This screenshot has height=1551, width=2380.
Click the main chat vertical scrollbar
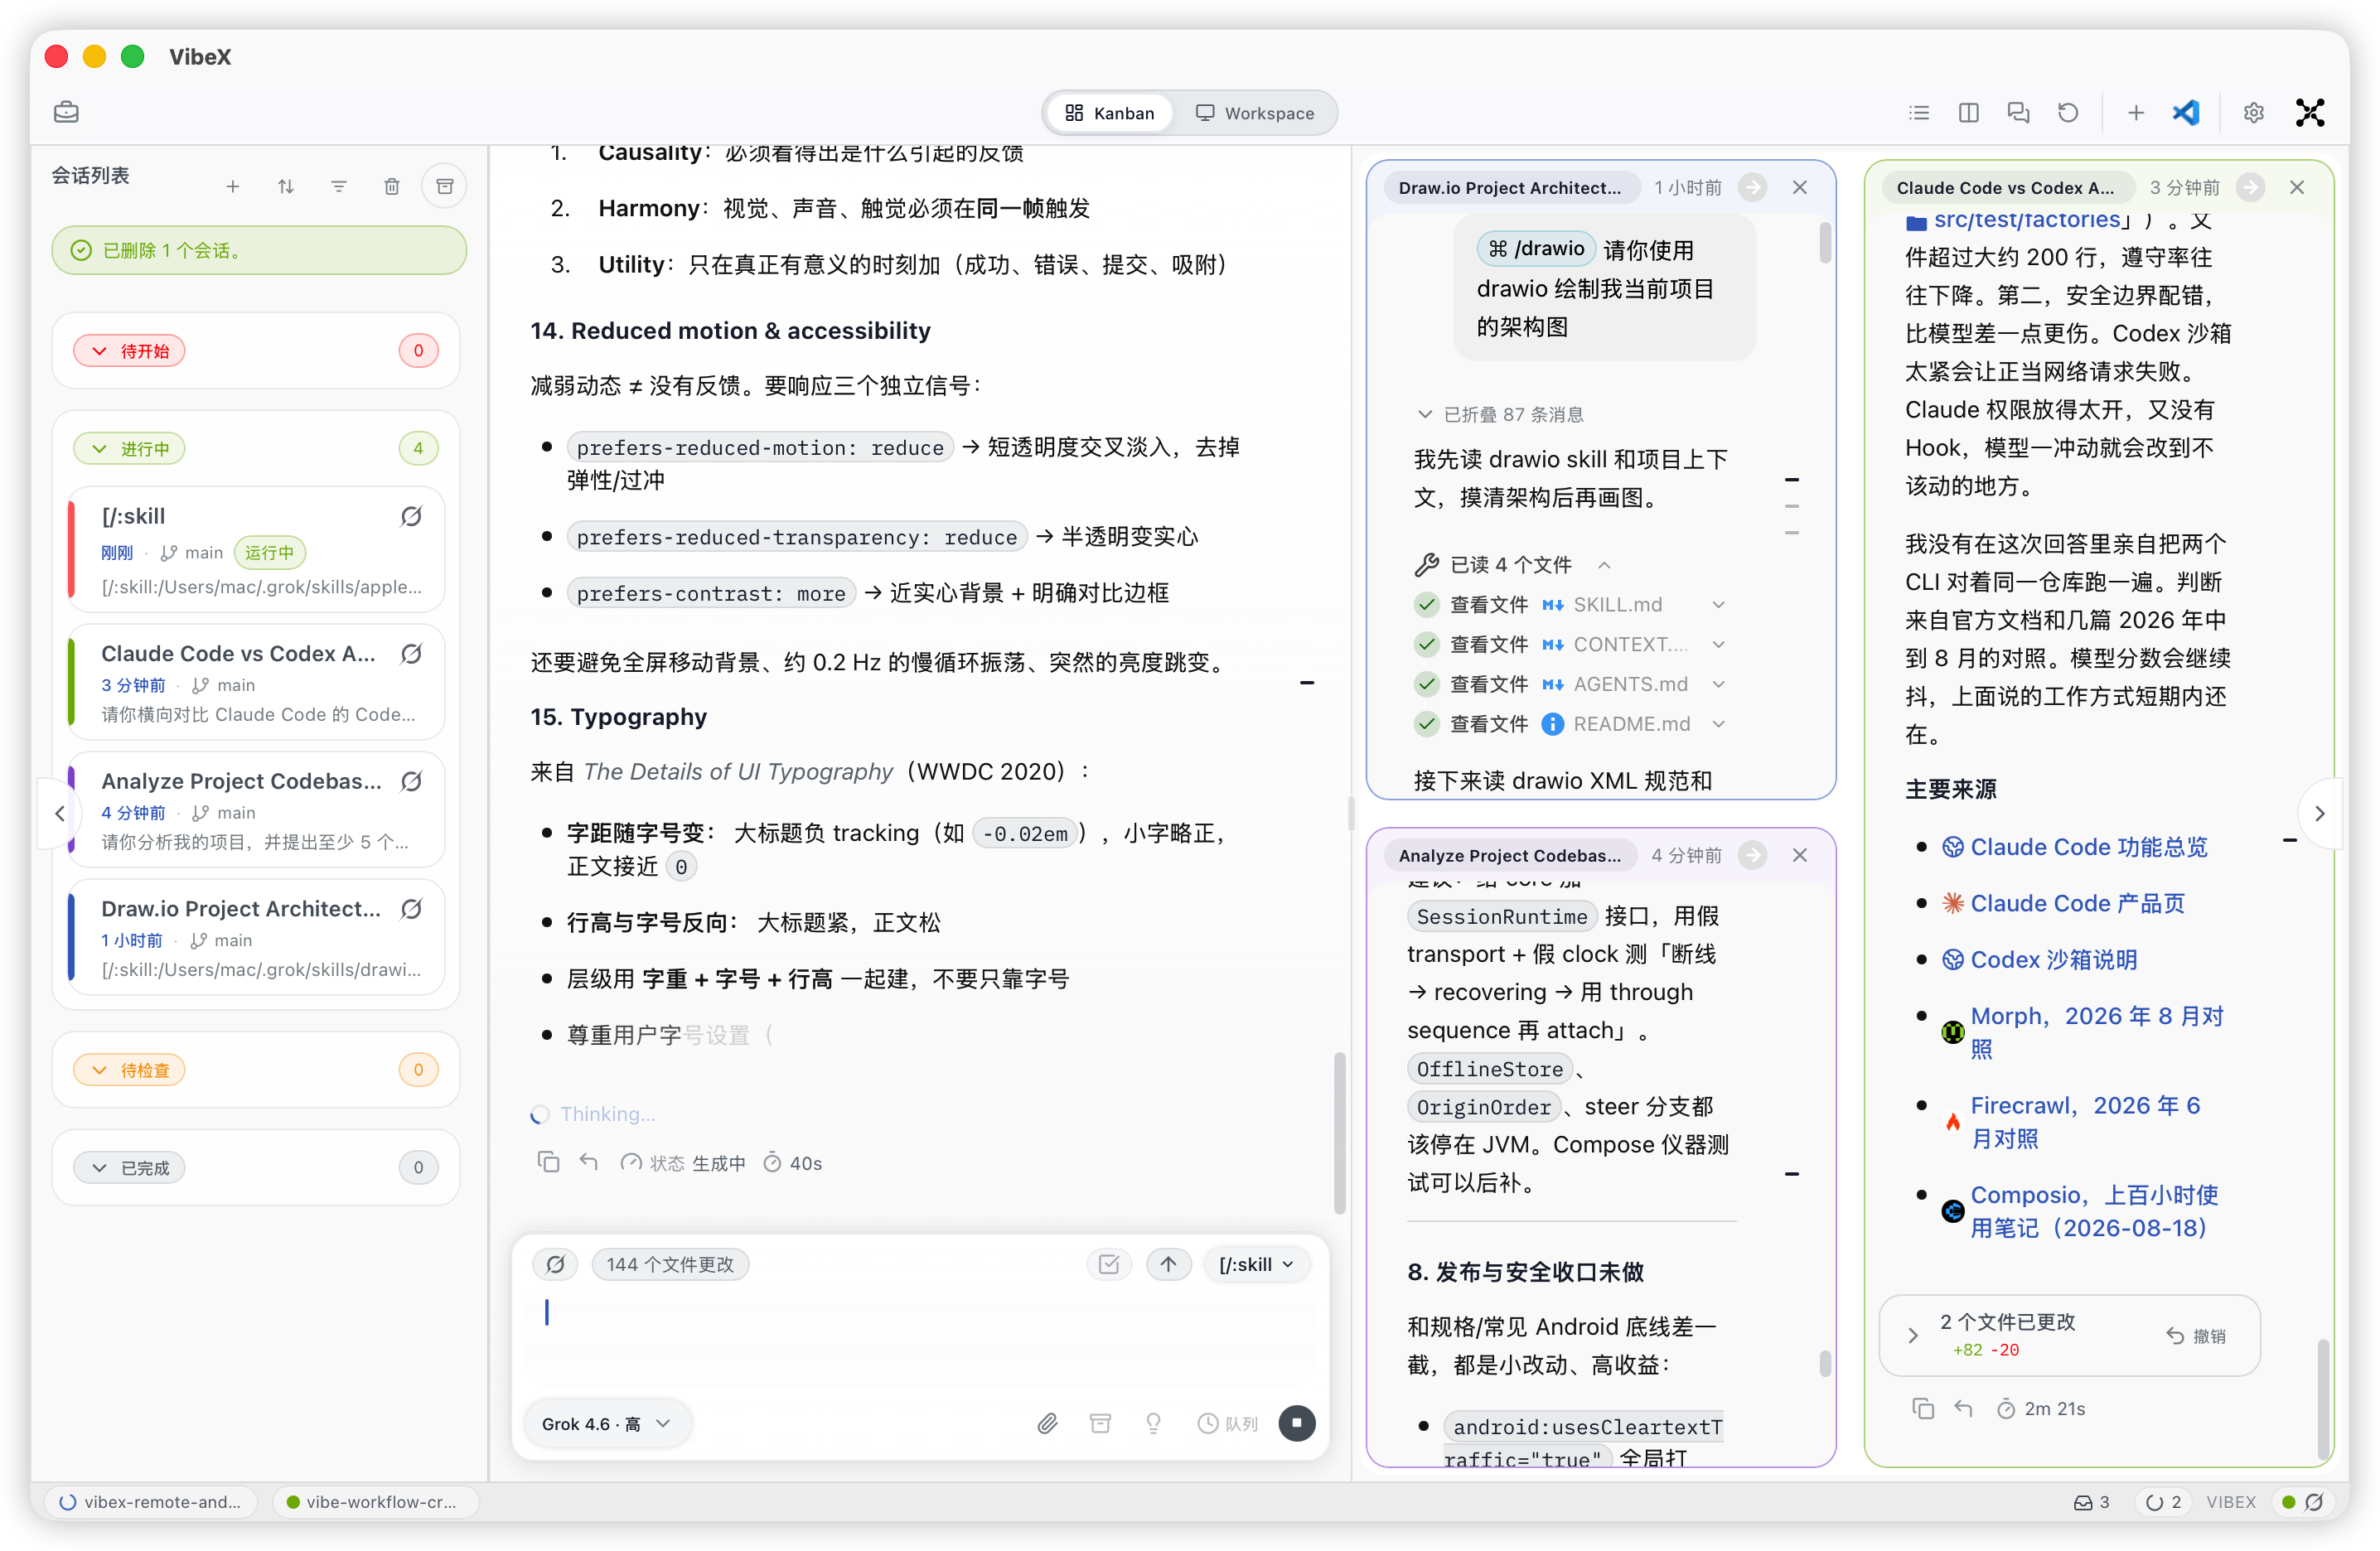pyautogui.click(x=1339, y=1132)
